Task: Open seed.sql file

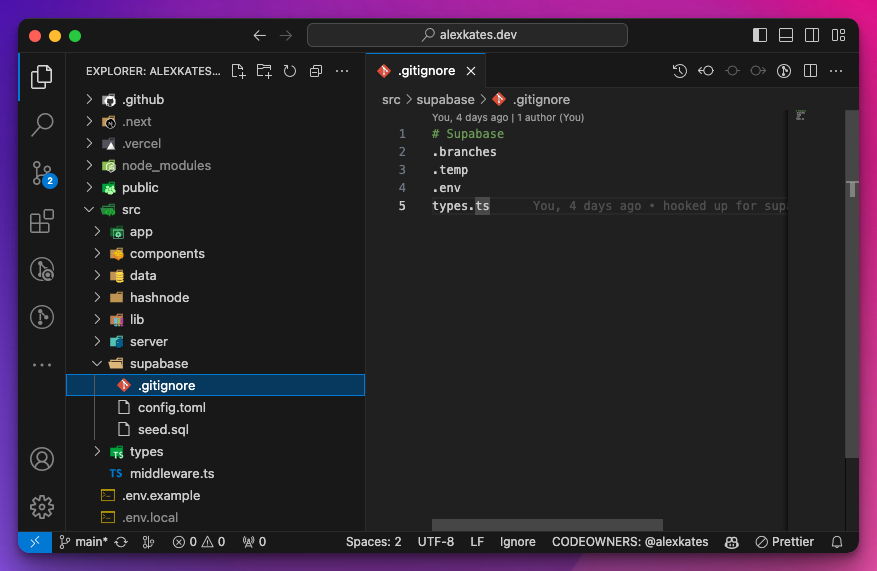Action: pos(215,430)
